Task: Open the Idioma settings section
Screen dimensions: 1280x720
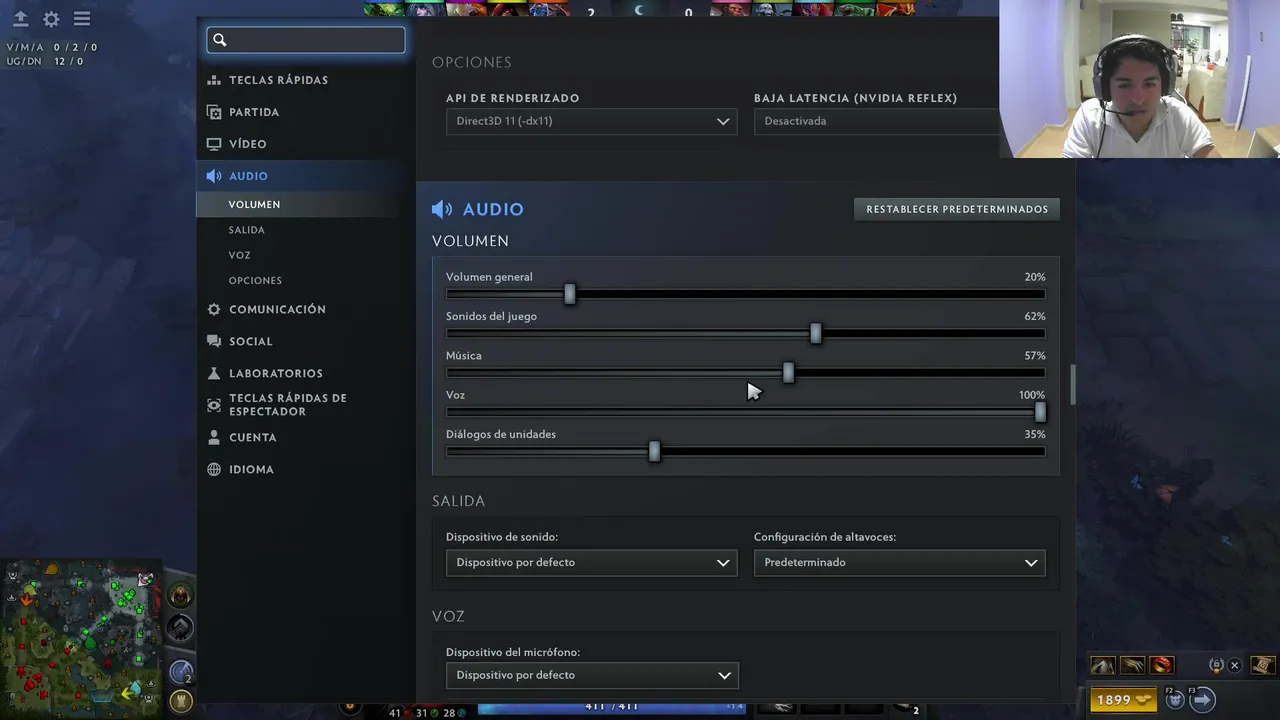Action: (251, 469)
